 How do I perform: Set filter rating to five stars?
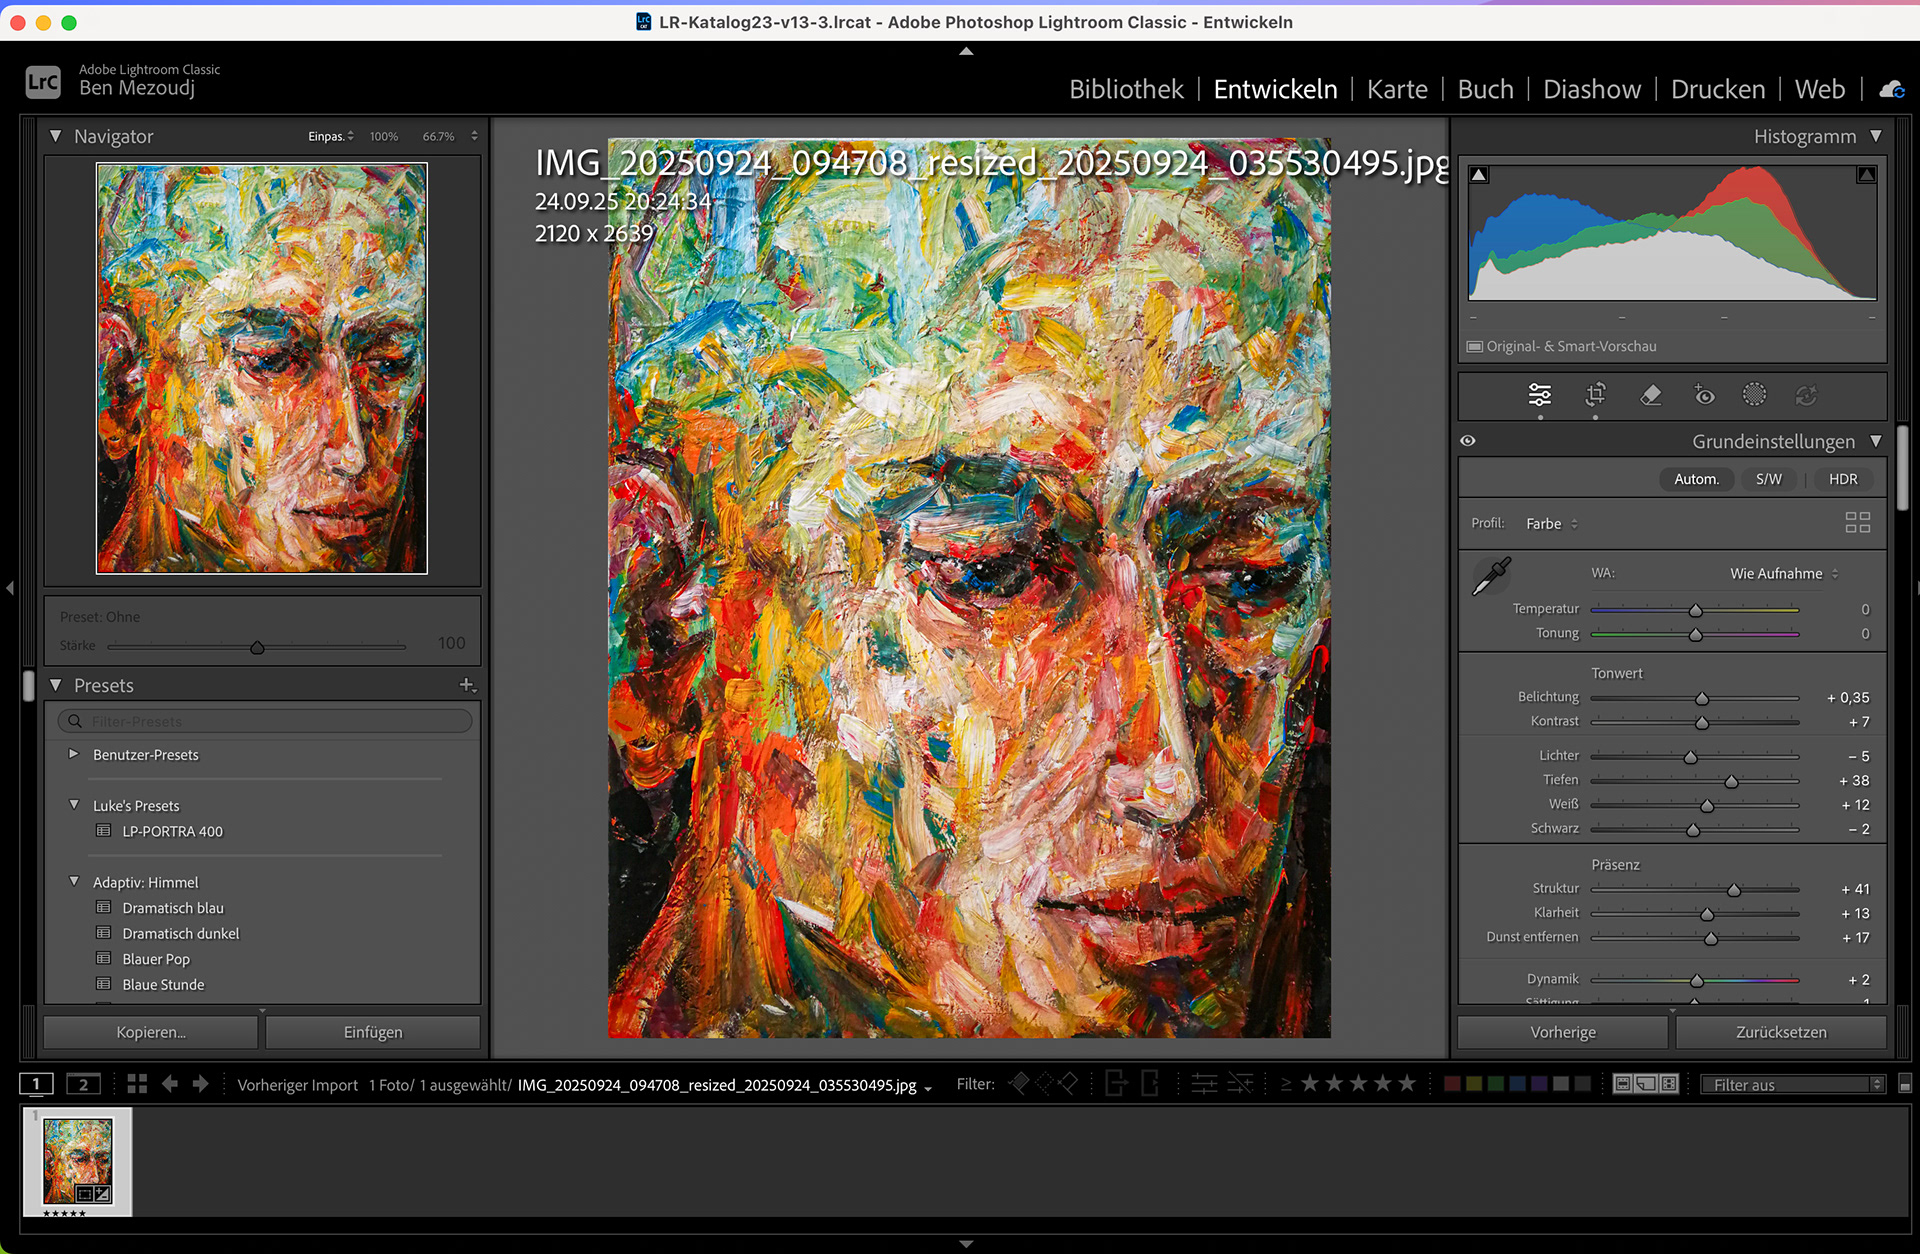click(1407, 1083)
